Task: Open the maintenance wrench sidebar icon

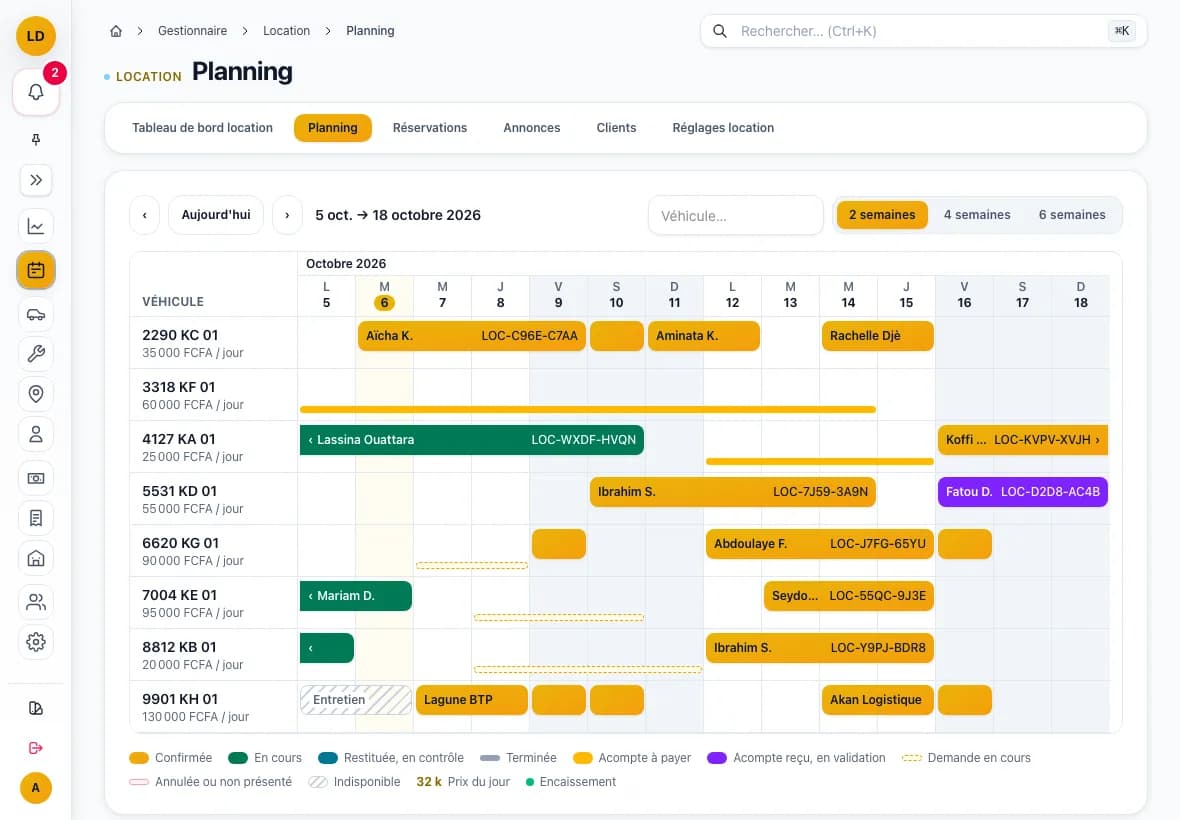Action: [35, 354]
